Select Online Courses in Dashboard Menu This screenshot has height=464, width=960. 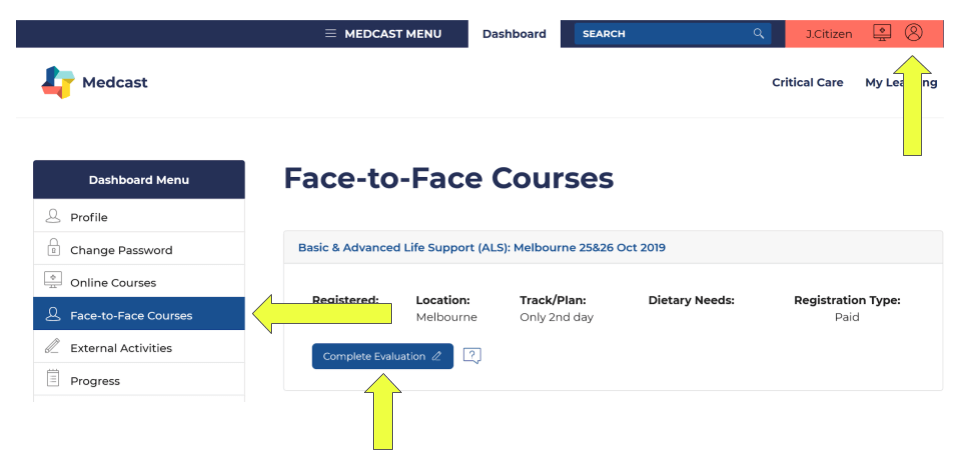click(x=139, y=281)
